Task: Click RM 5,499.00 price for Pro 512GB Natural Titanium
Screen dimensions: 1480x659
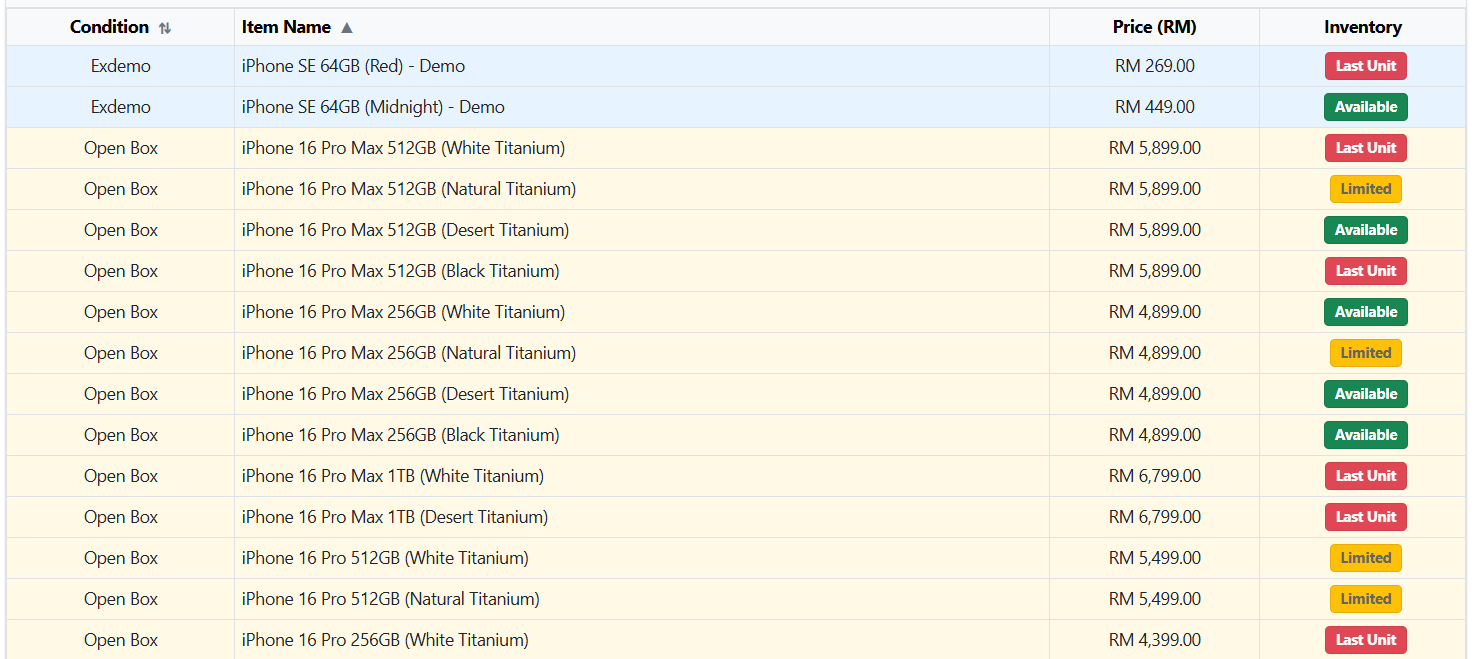Action: 1155,599
